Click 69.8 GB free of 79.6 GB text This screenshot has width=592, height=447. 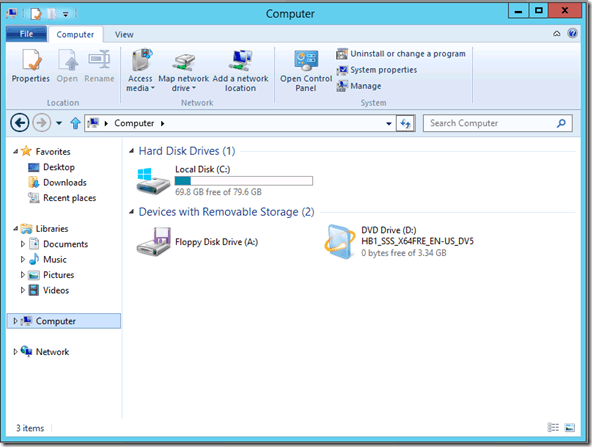(218, 192)
